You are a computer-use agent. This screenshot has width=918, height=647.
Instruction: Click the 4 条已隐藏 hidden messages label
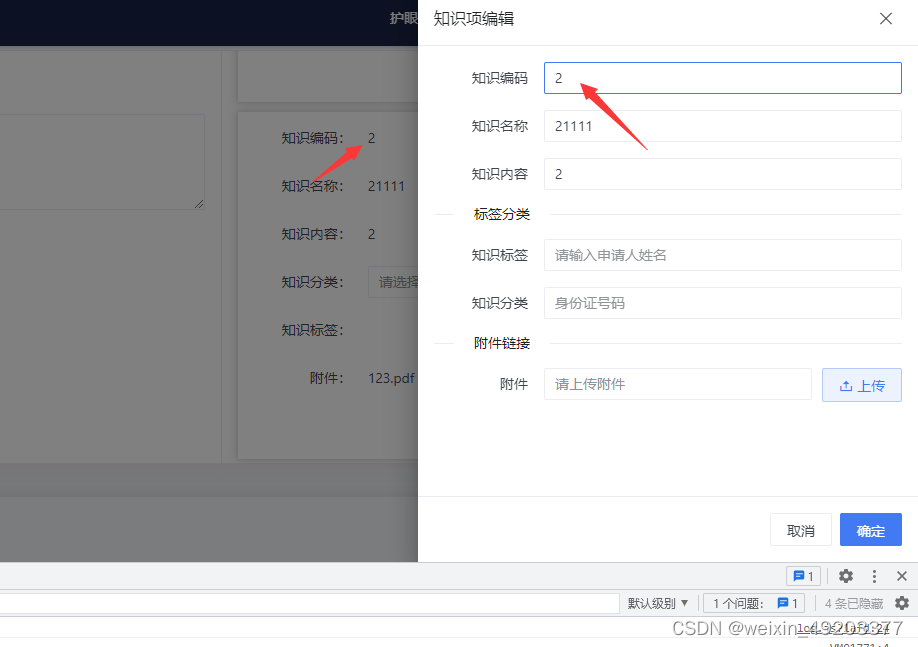tap(854, 603)
